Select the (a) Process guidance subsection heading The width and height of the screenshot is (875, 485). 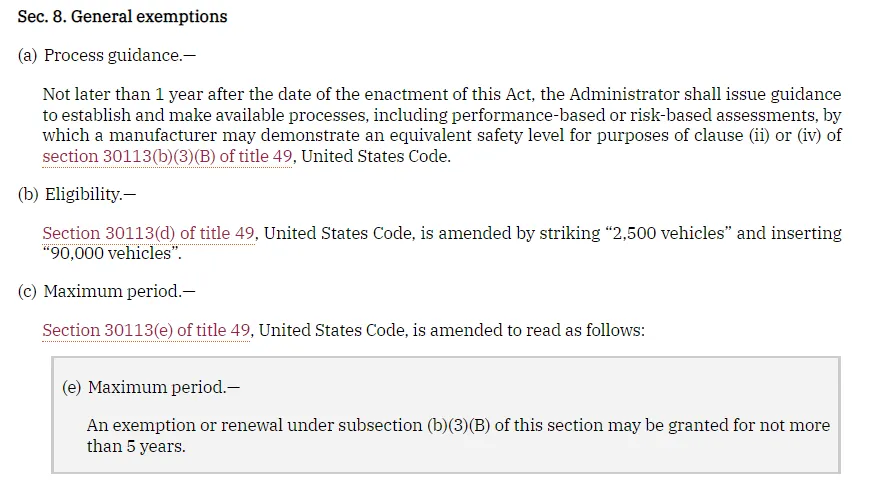[x=107, y=55]
